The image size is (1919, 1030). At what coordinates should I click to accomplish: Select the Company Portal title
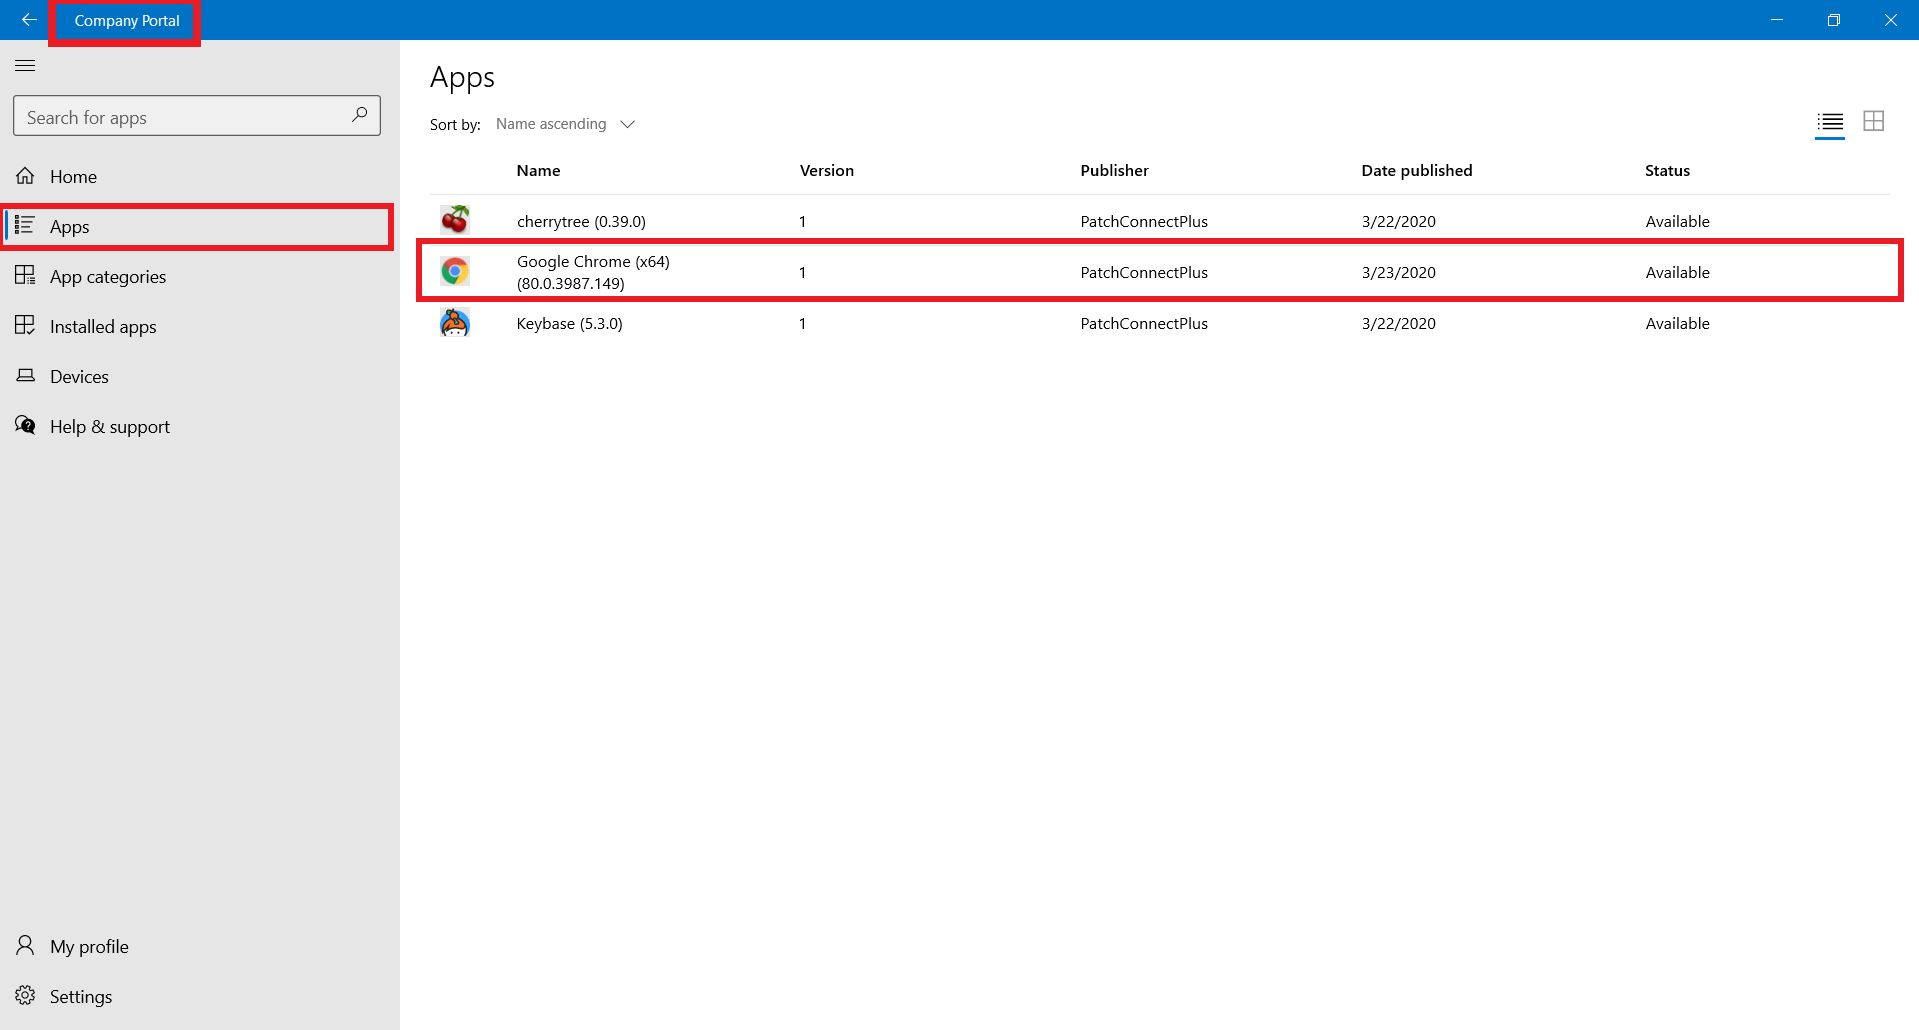click(x=125, y=20)
